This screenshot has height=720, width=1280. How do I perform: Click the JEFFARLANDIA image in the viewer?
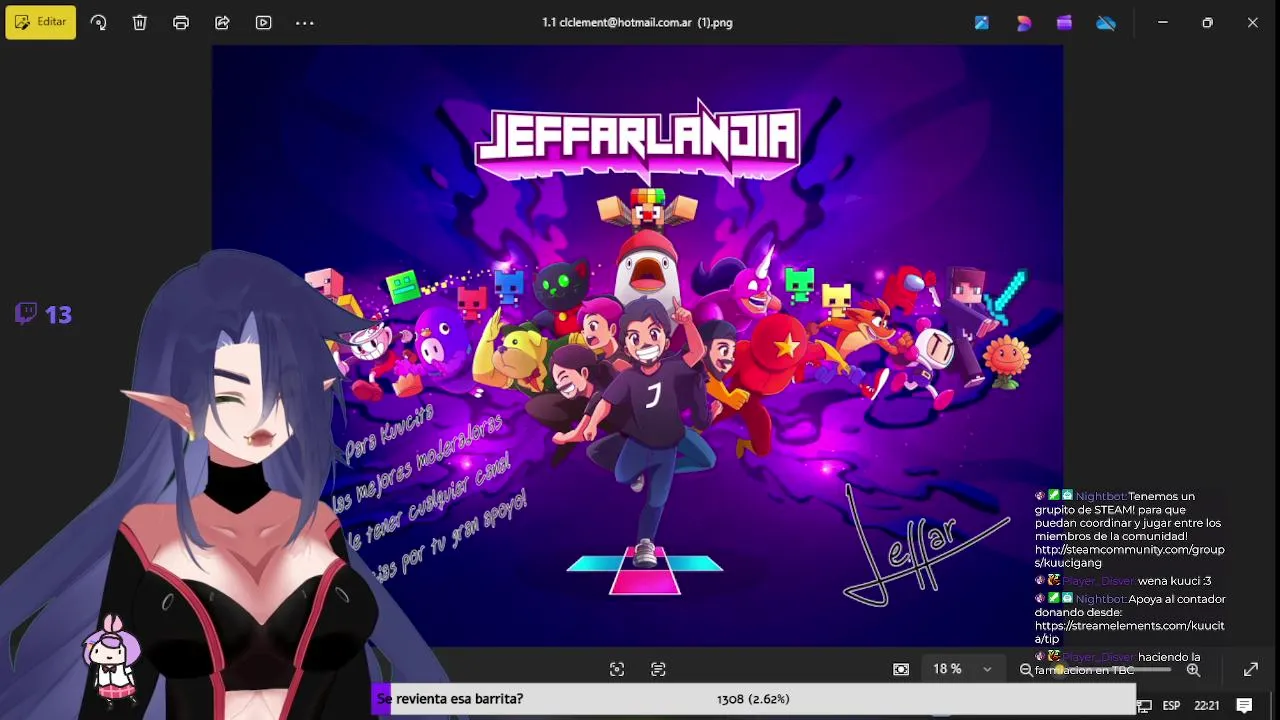[637, 345]
